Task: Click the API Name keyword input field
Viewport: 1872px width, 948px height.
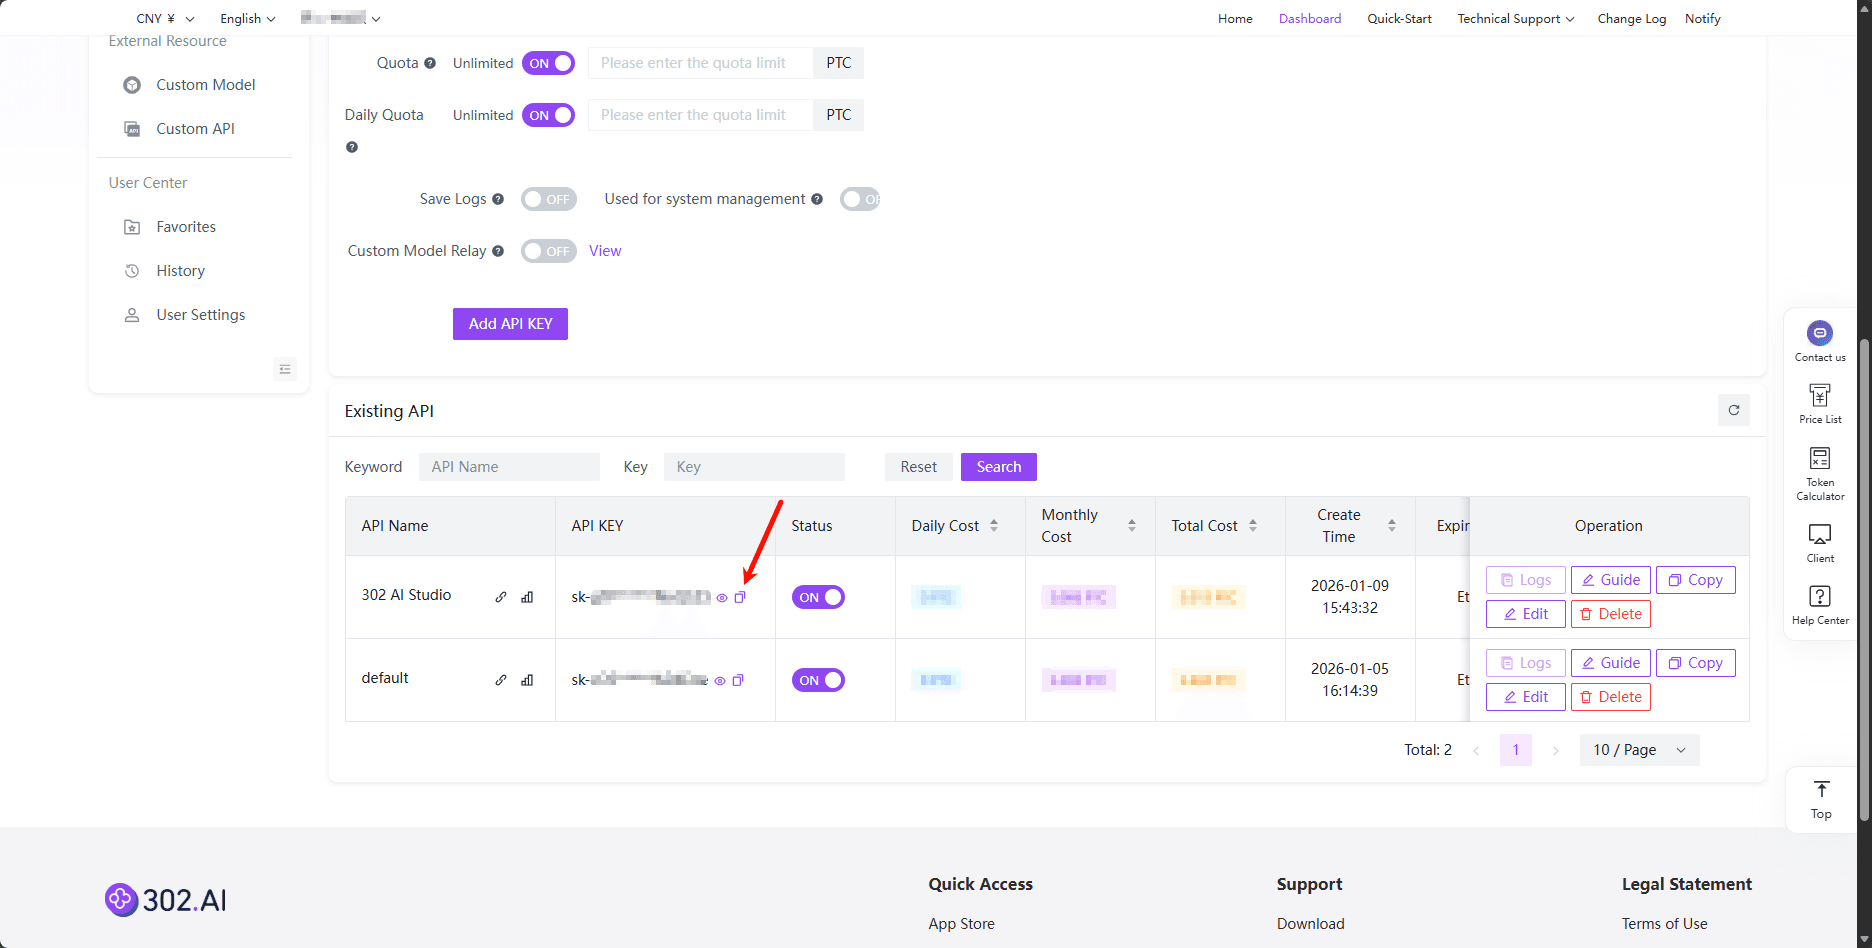Action: click(509, 467)
